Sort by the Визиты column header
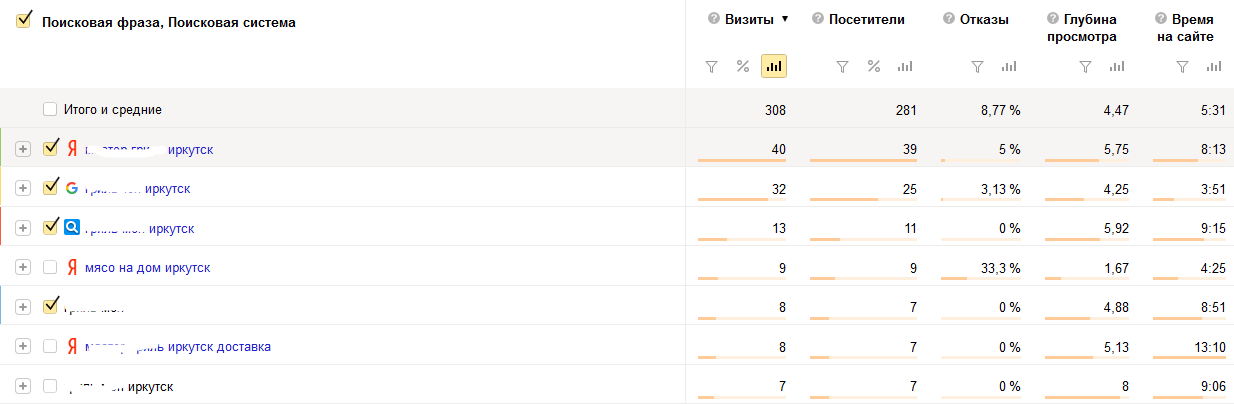The image size is (1234, 404). point(749,19)
